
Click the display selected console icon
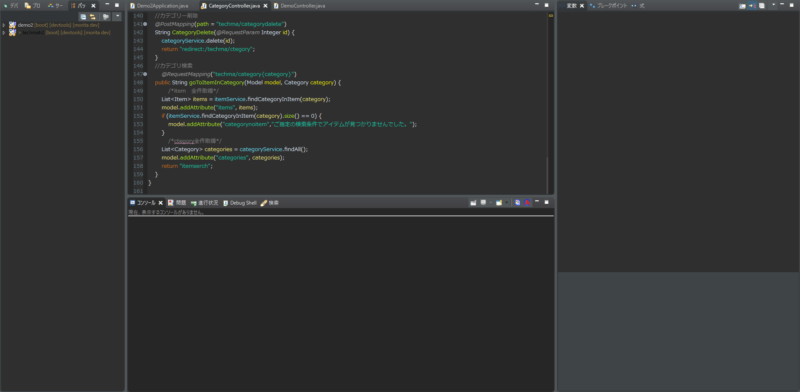point(483,203)
